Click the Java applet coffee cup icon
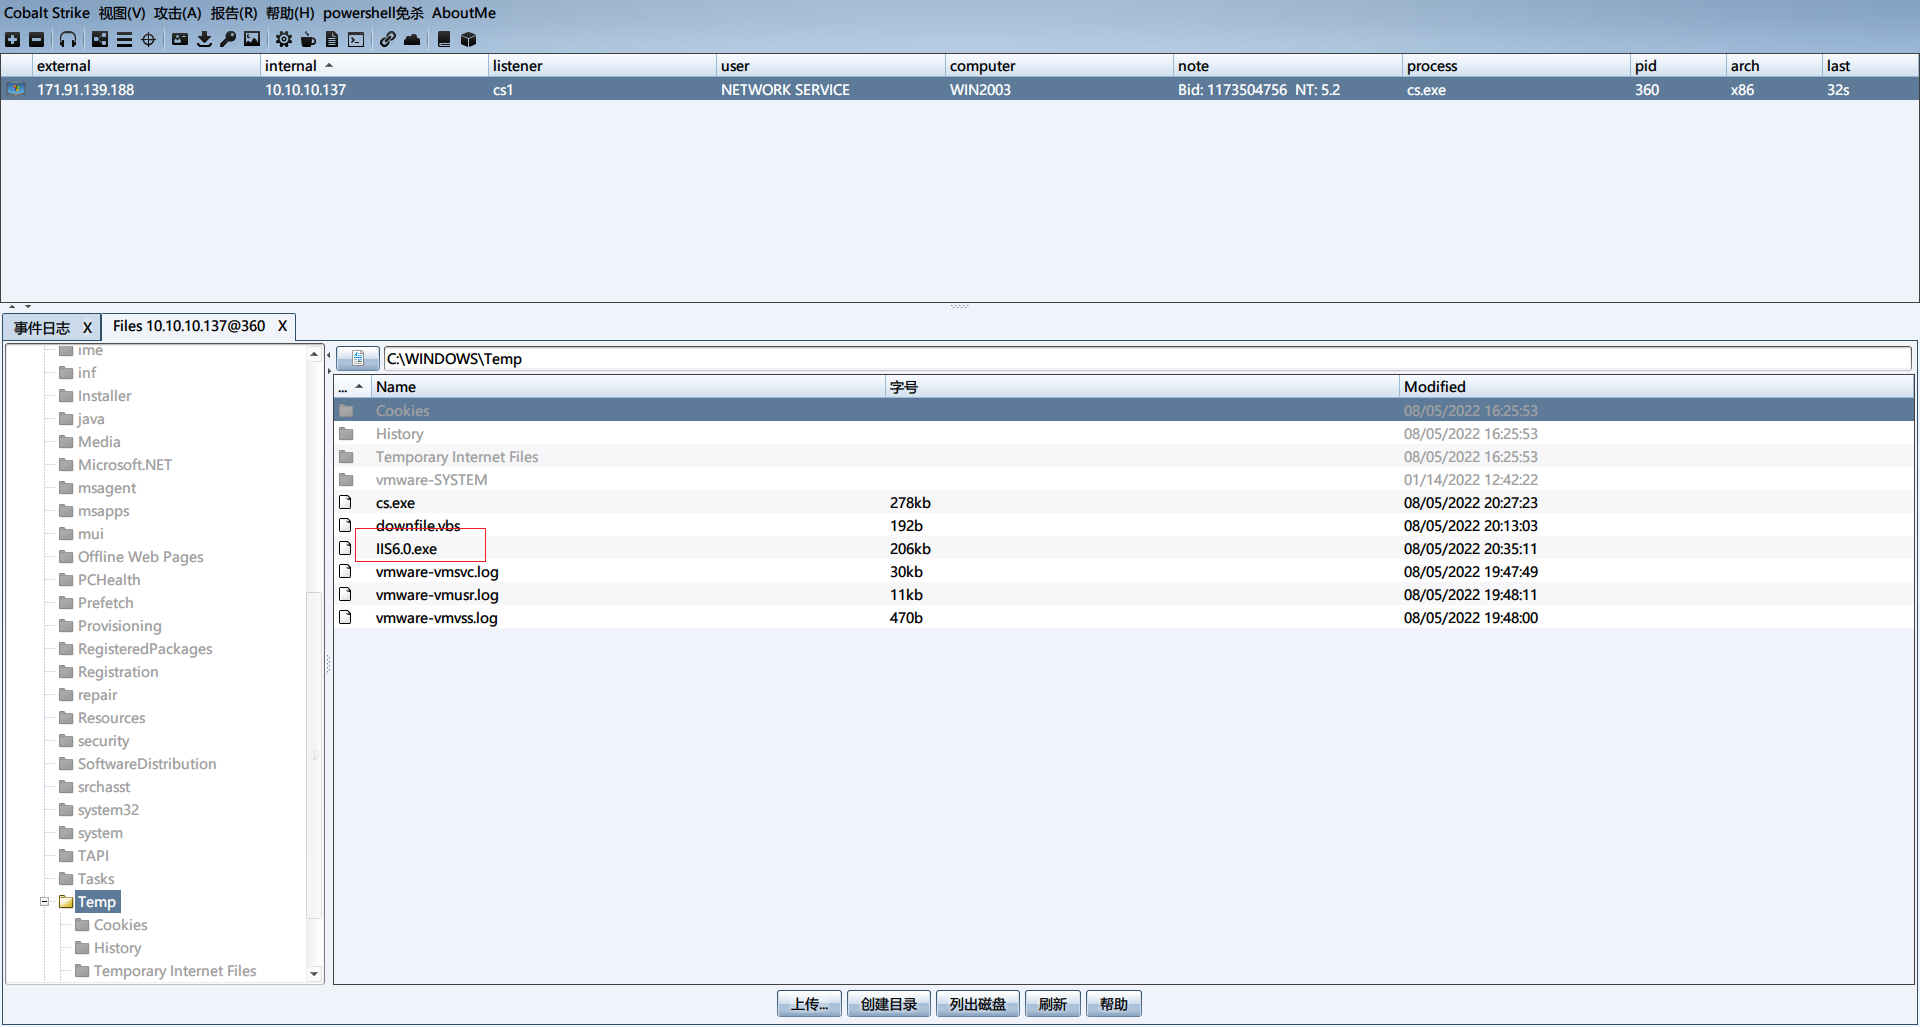Viewport: 1920px width, 1027px height. click(x=308, y=40)
